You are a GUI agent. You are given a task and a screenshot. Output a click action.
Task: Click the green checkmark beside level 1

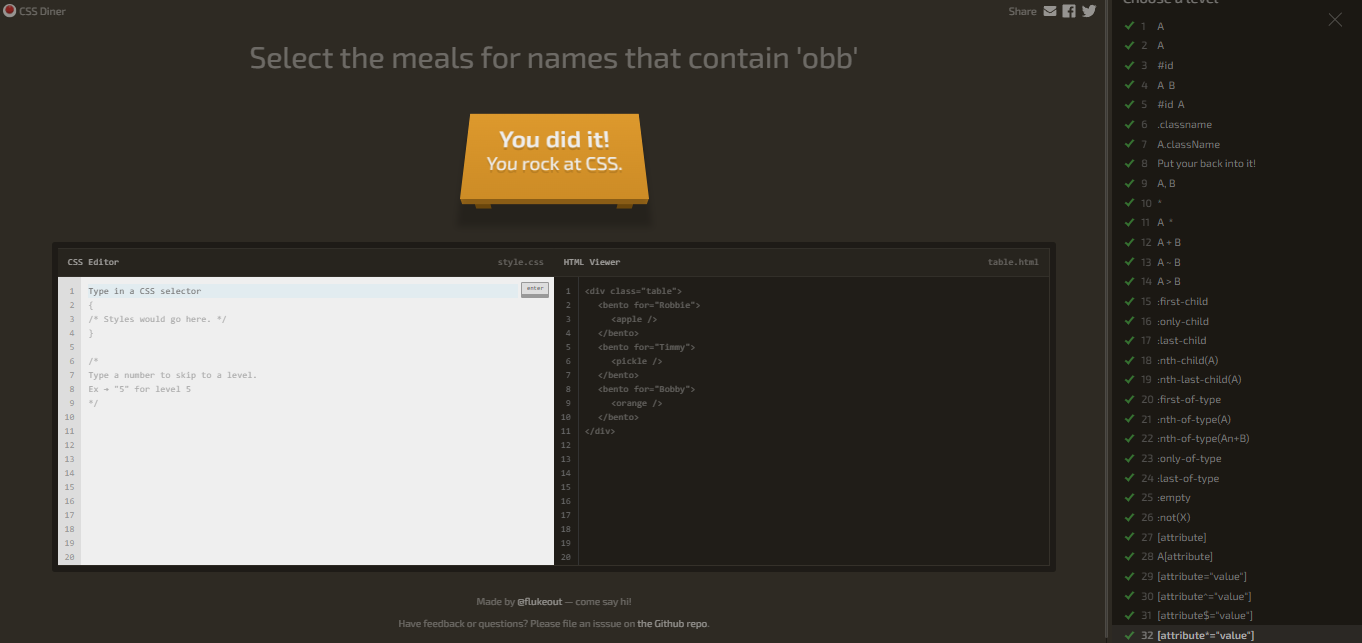(x=1129, y=26)
